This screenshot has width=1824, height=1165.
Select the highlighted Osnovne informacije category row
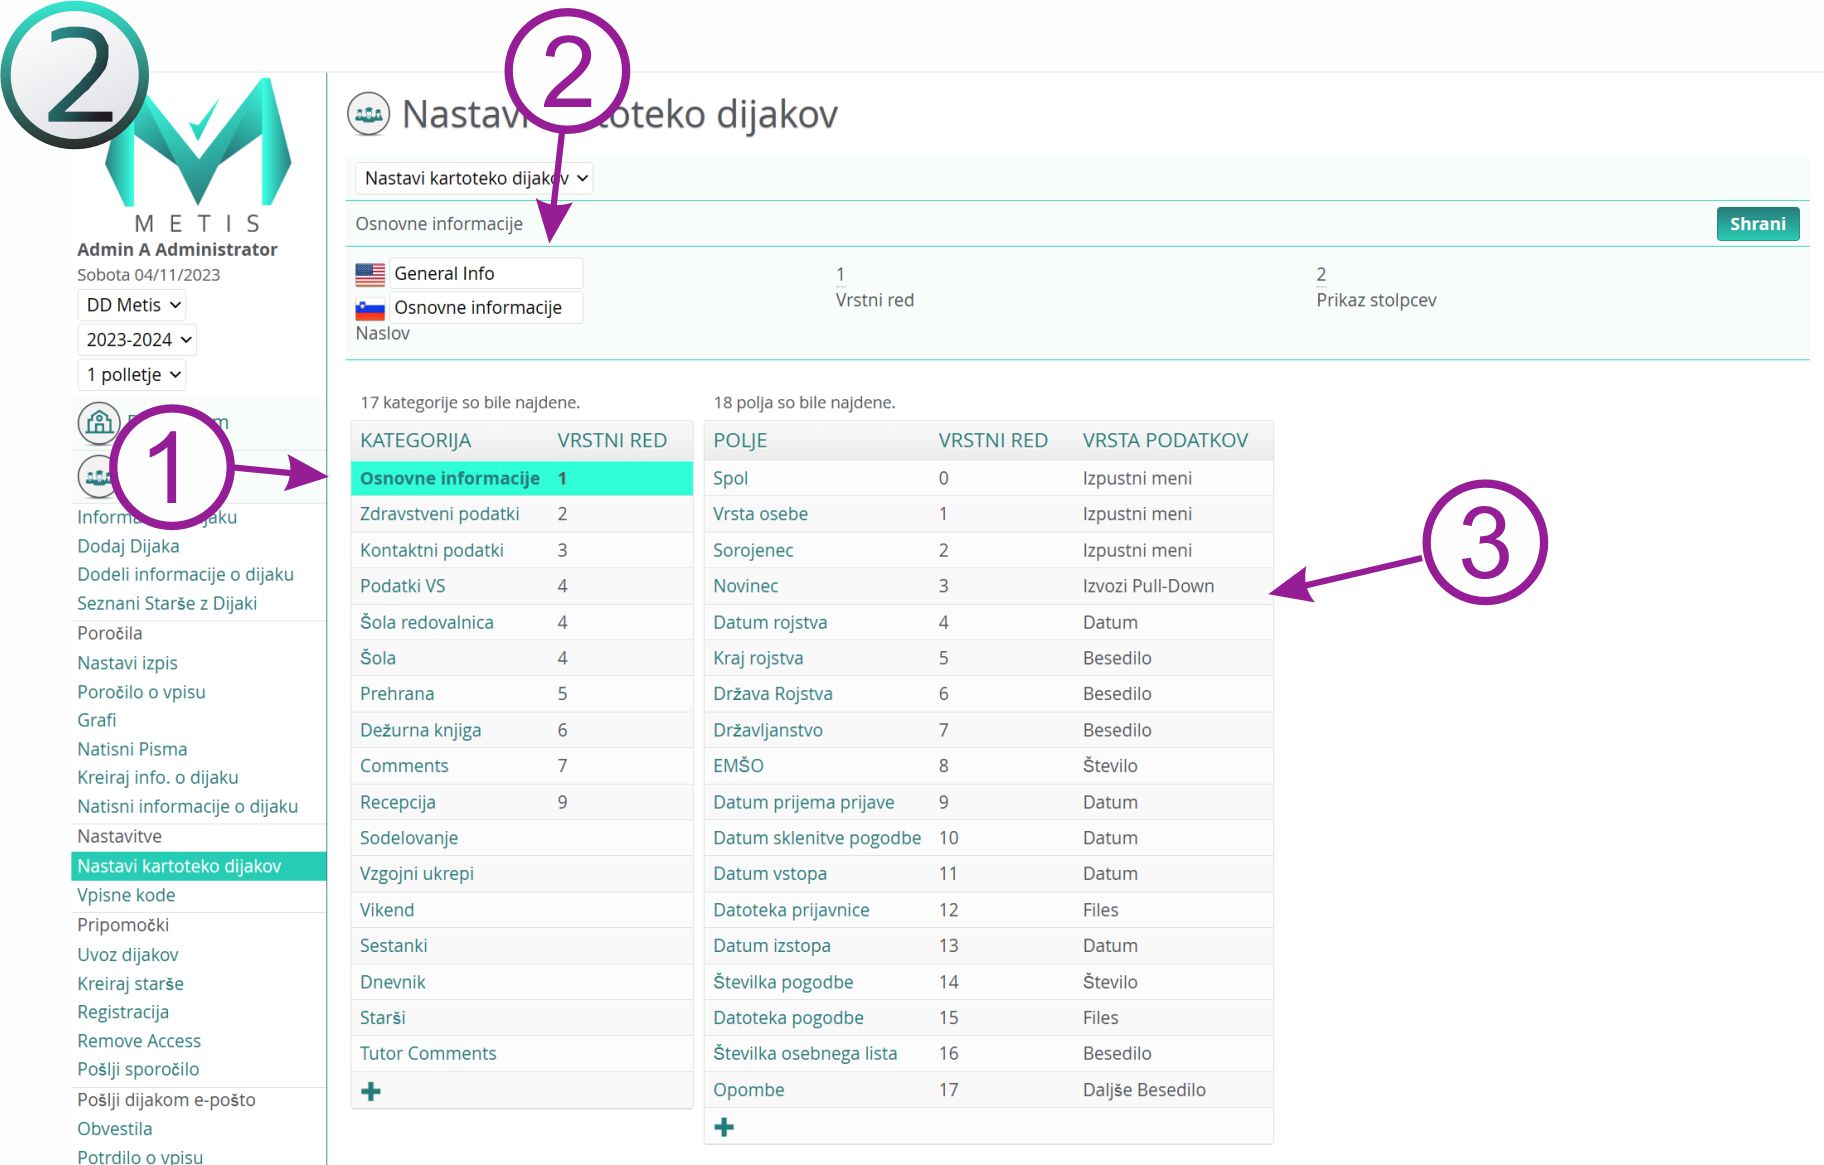449,479
